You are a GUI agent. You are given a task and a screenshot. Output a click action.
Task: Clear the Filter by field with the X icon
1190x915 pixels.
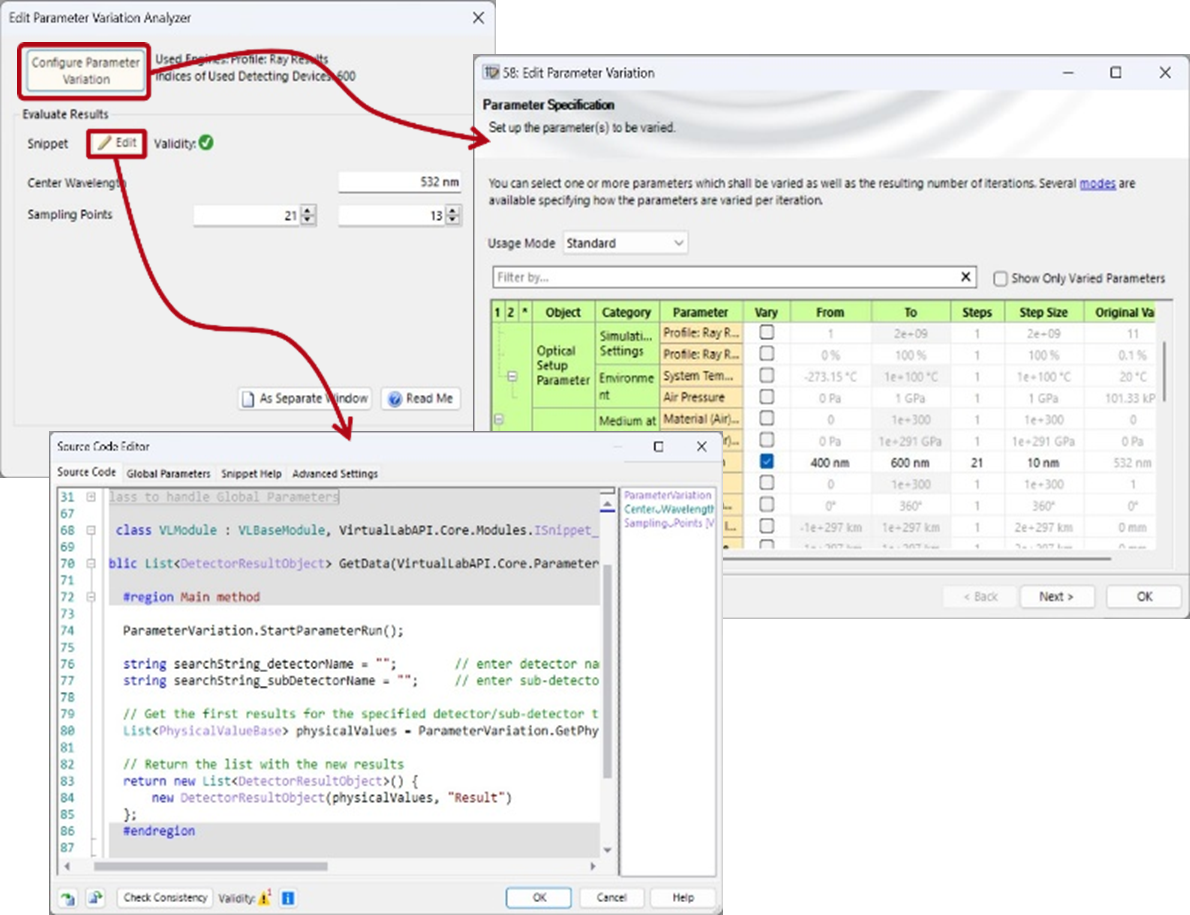965,277
